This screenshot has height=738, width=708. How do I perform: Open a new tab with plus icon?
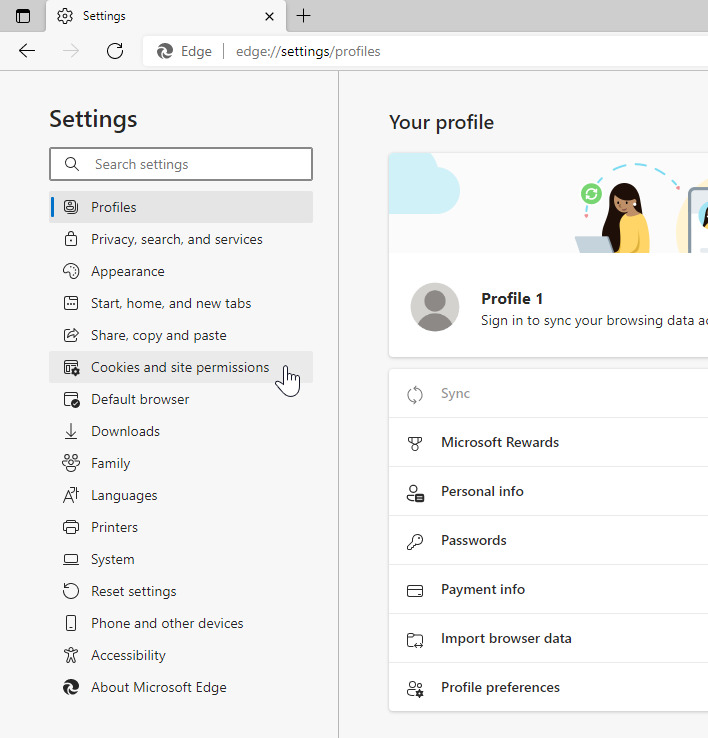pos(304,16)
